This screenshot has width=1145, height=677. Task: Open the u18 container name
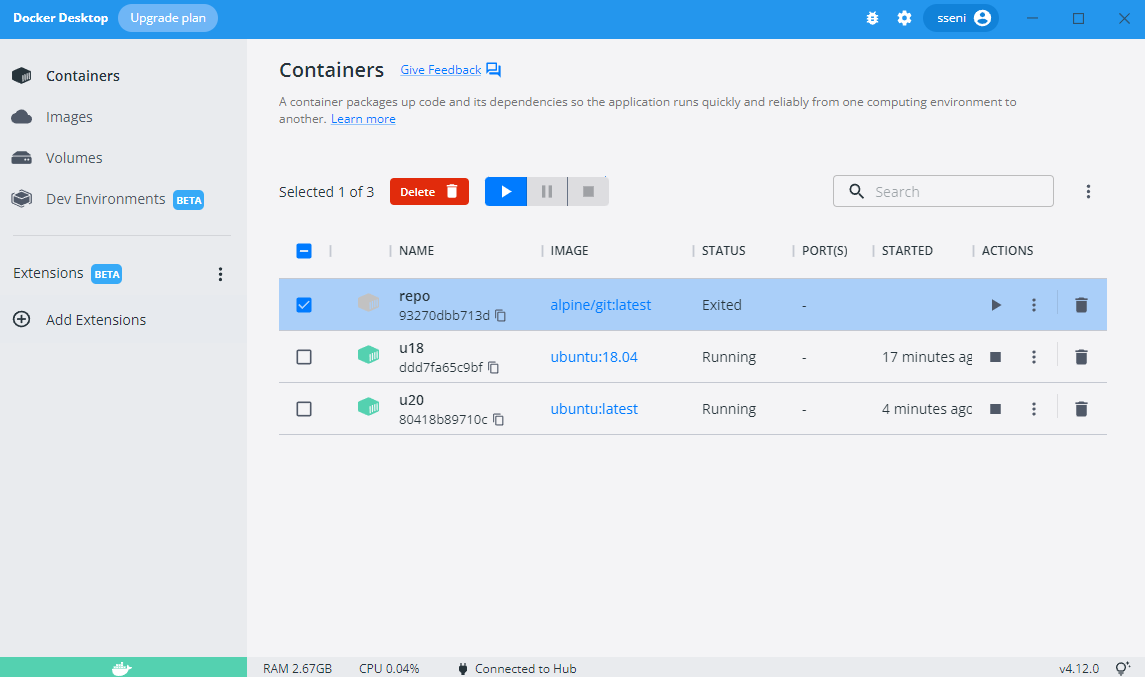[x=411, y=348]
